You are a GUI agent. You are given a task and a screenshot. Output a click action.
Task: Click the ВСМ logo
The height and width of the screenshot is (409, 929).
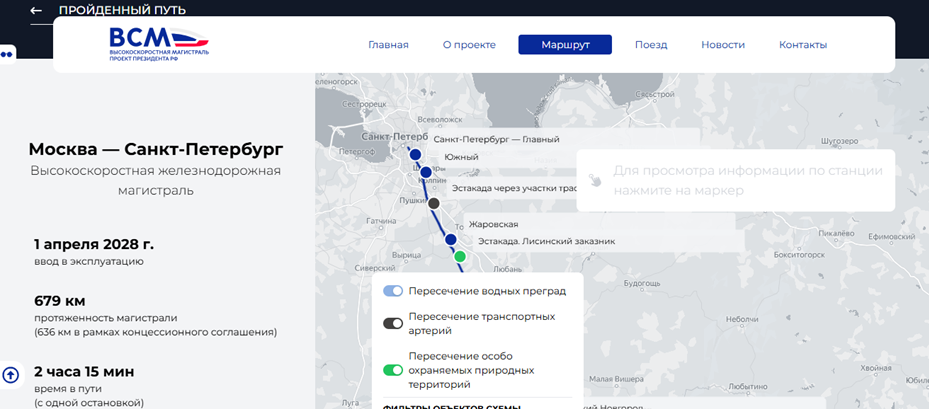tap(159, 44)
